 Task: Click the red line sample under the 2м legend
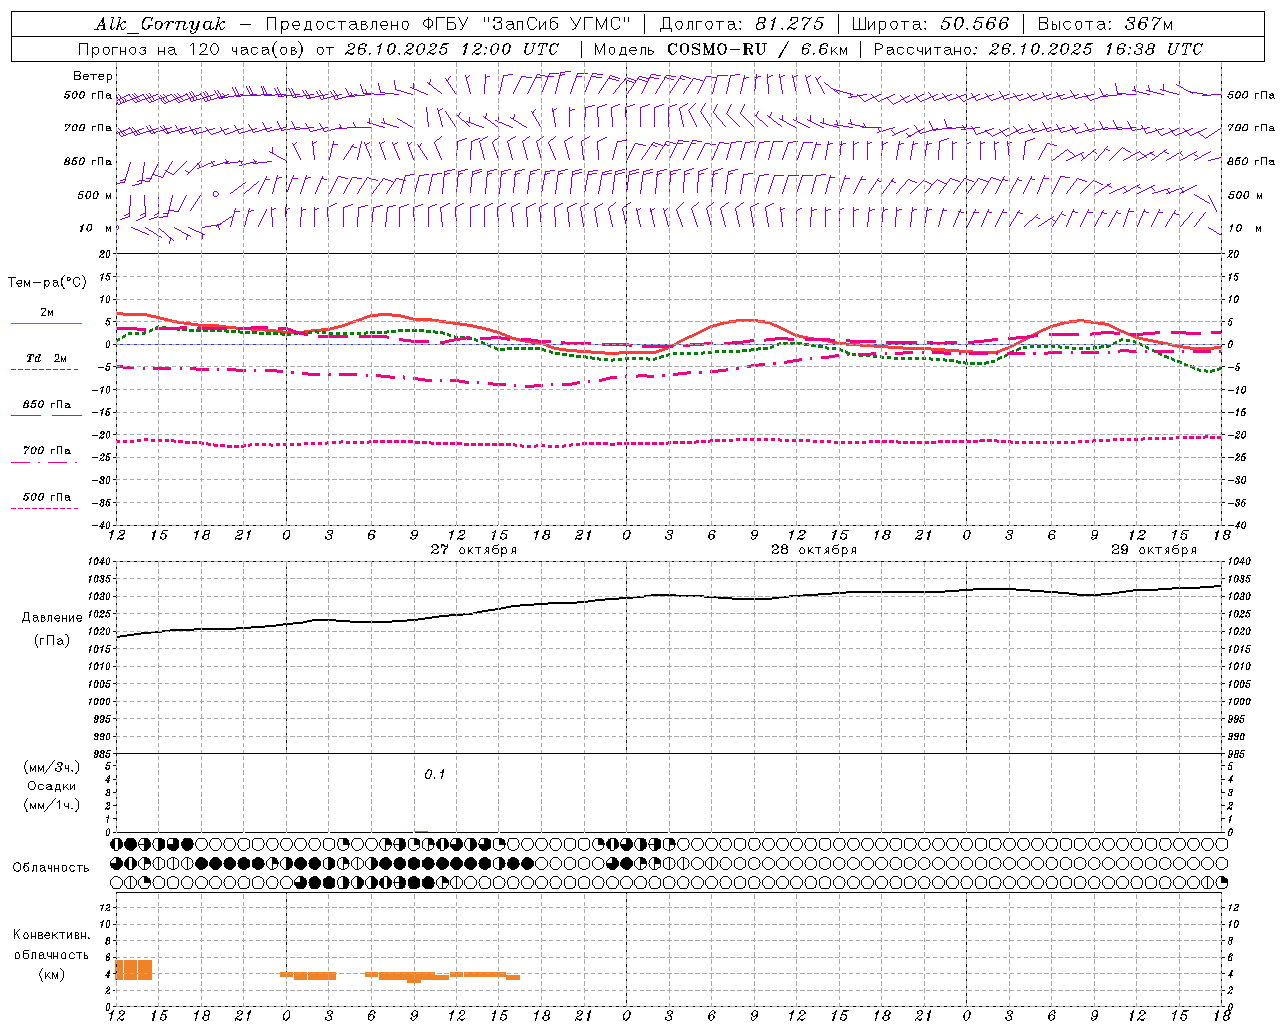46,324
